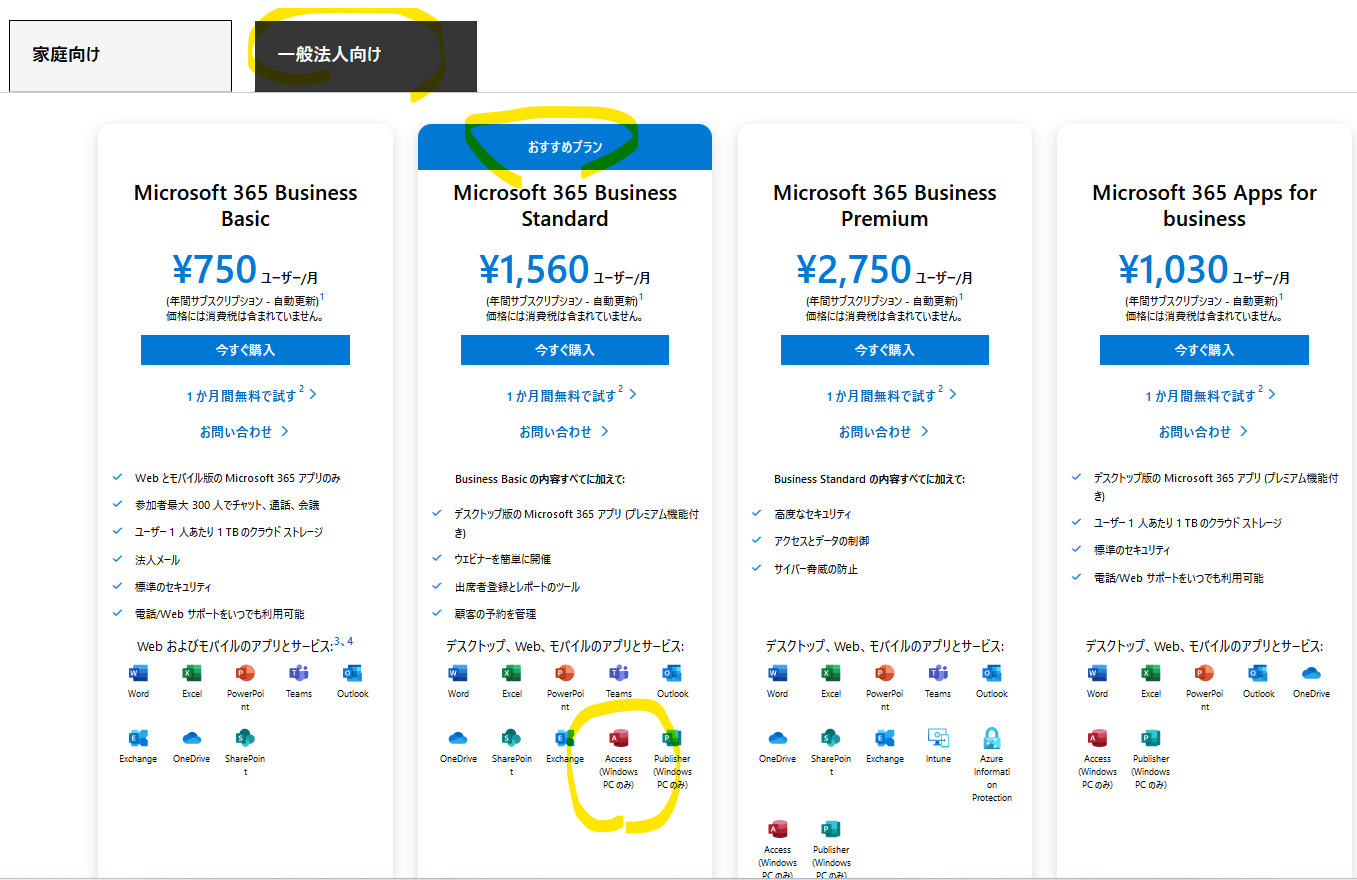Image resolution: width=1357 pixels, height=880 pixels.
Task: Open 1か月間無料で試す under Apps for business
Action: point(1211,395)
